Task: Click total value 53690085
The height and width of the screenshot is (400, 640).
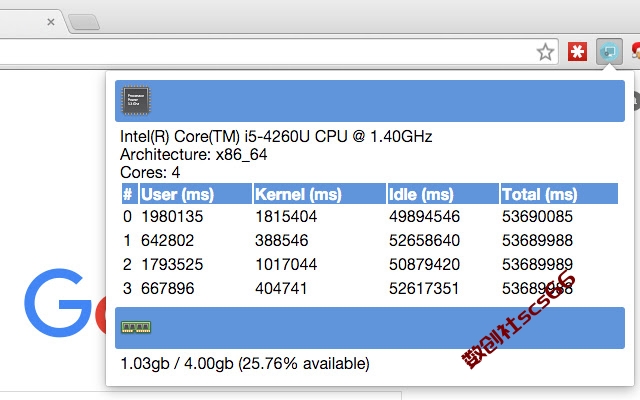Action: pyautogui.click(x=537, y=216)
